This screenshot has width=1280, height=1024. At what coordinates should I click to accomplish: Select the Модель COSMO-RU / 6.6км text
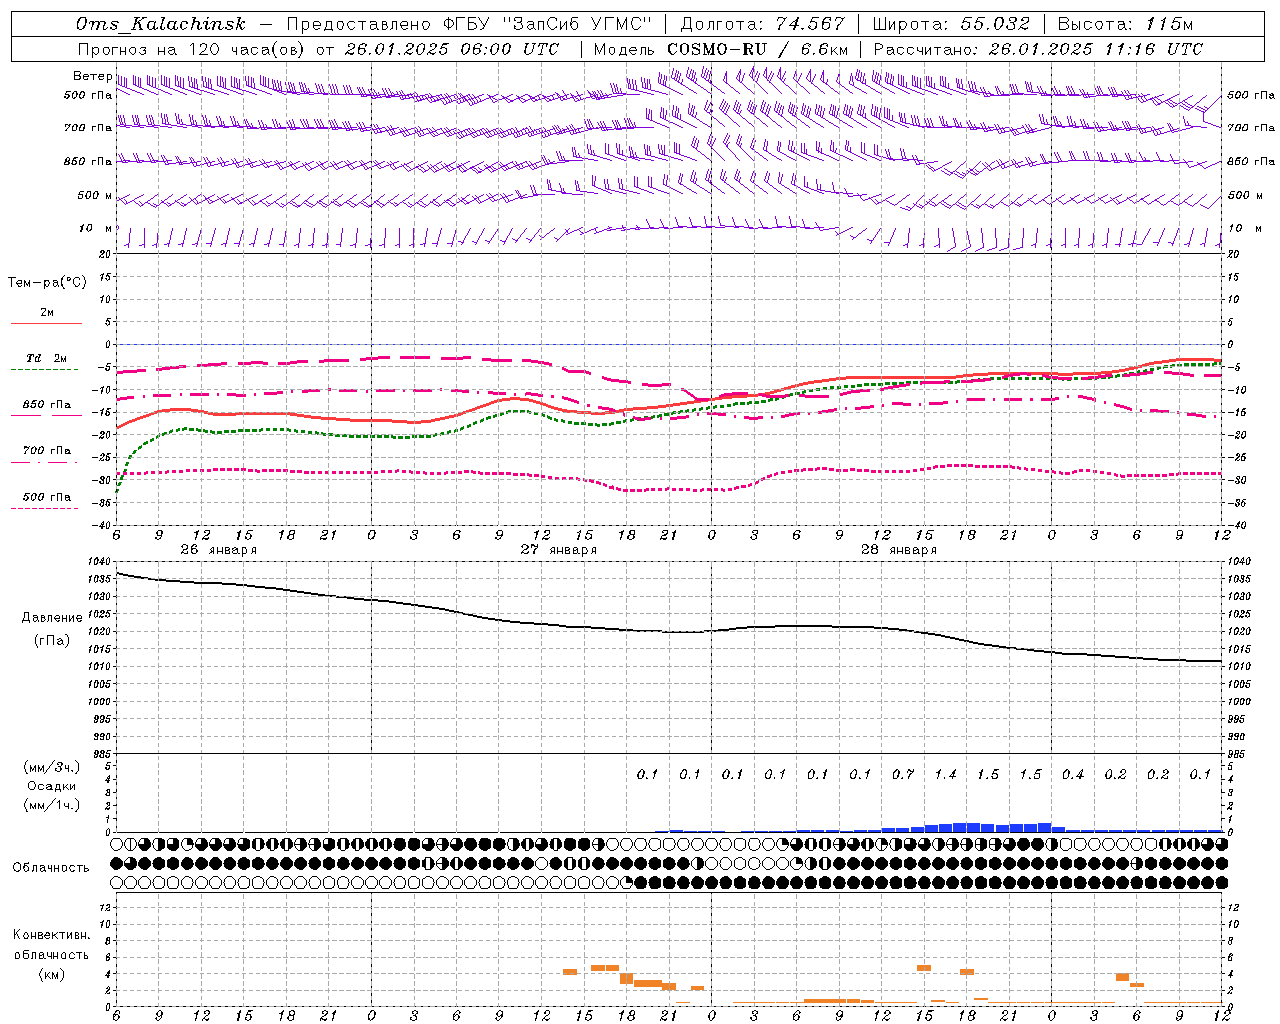tap(721, 49)
